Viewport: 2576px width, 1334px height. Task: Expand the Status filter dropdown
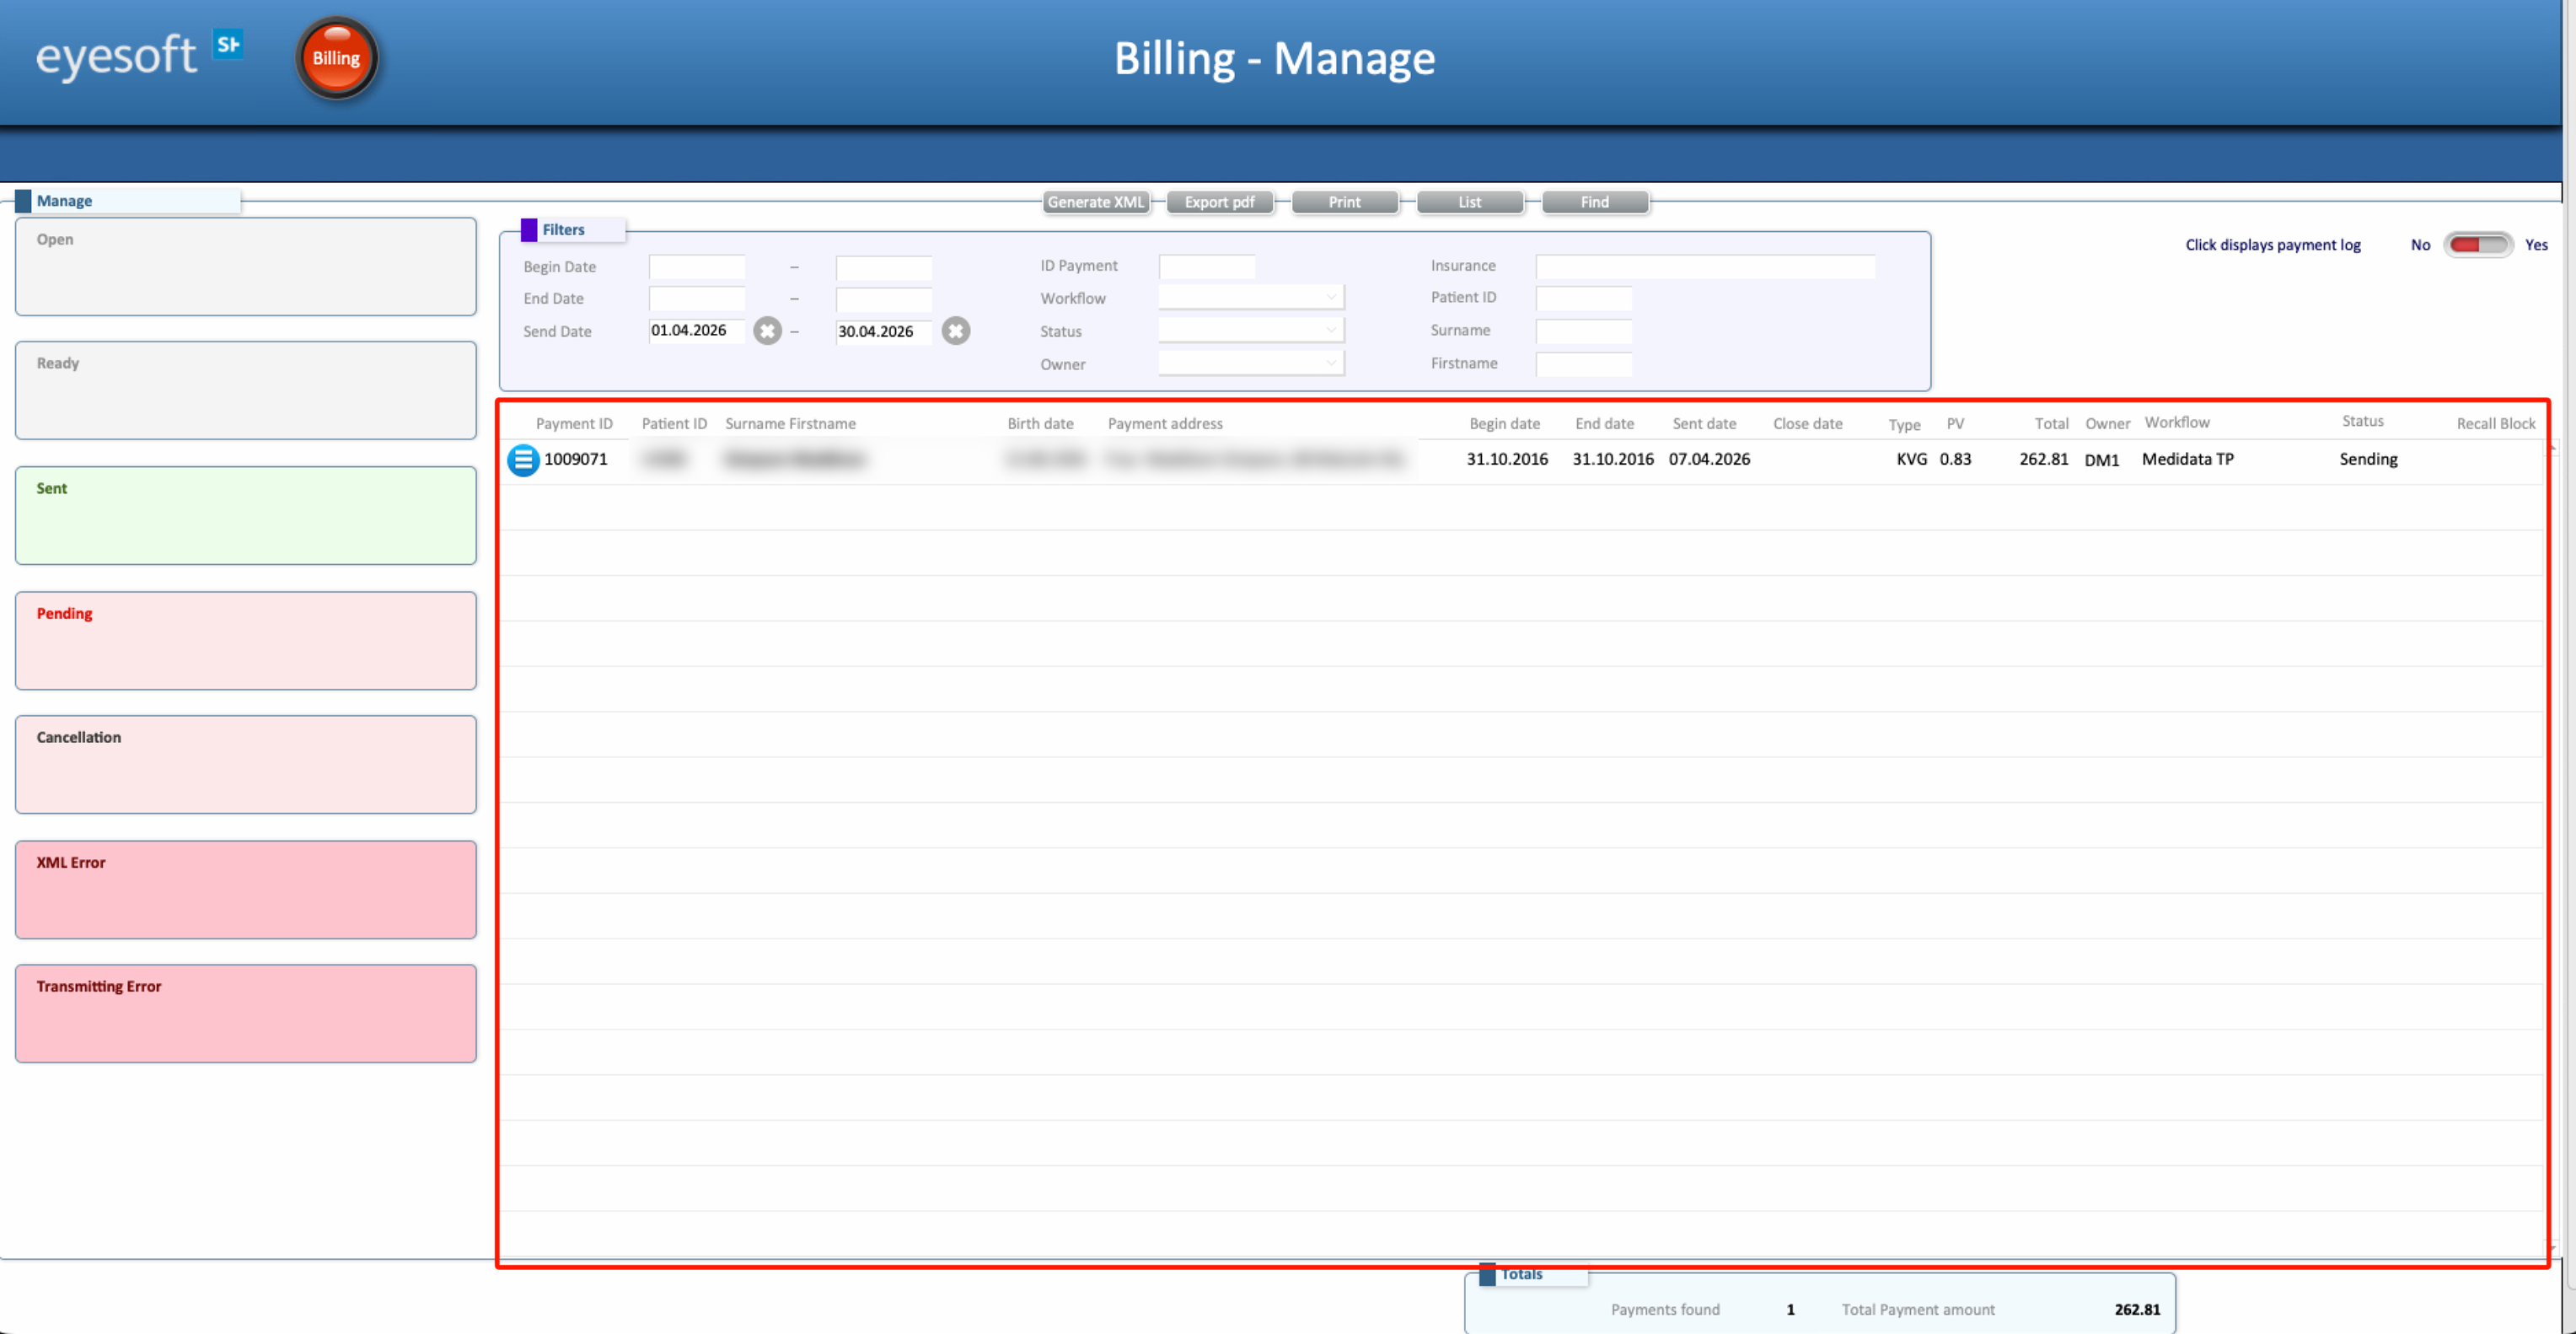point(1251,330)
